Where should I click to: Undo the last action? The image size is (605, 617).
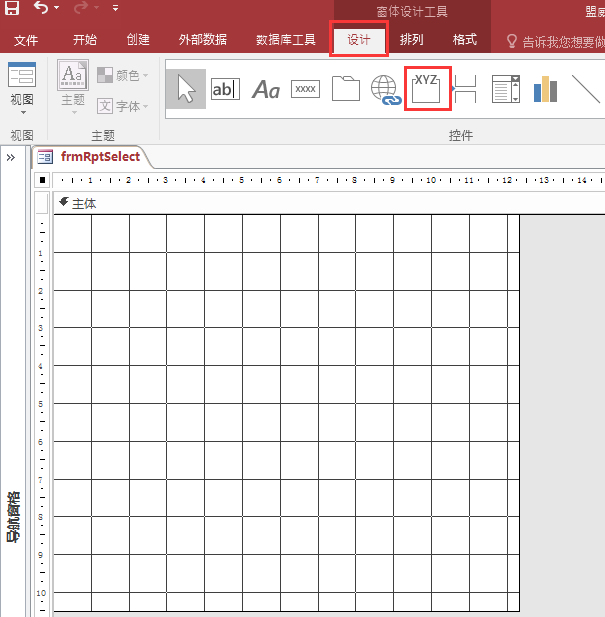pyautogui.click(x=41, y=7)
